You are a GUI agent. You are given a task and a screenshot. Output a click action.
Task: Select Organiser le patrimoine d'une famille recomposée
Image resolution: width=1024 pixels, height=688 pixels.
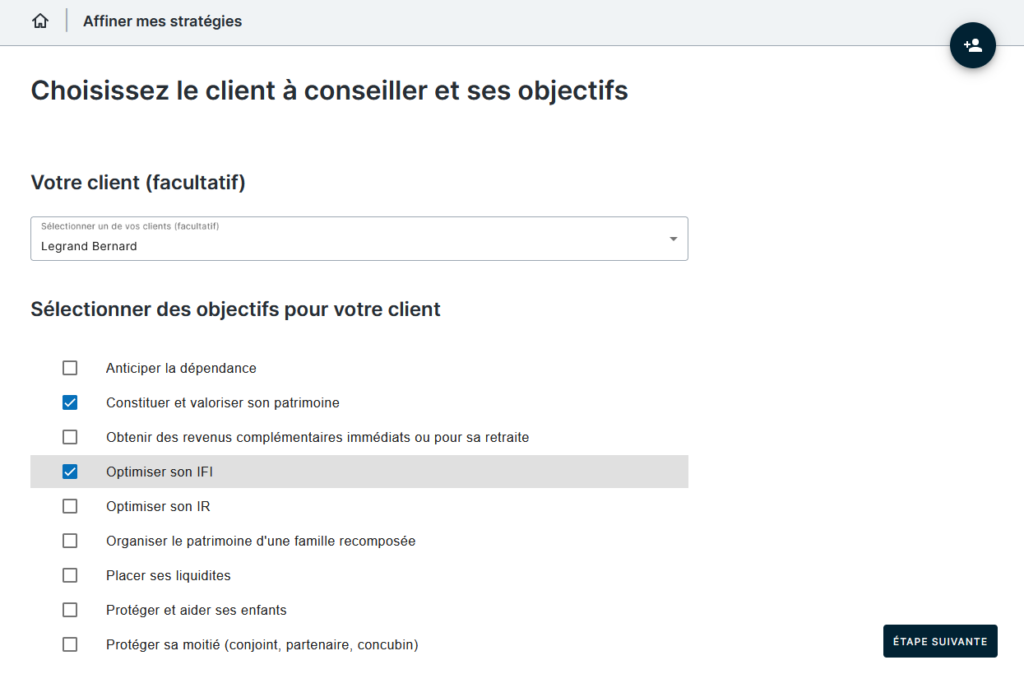[x=70, y=541]
